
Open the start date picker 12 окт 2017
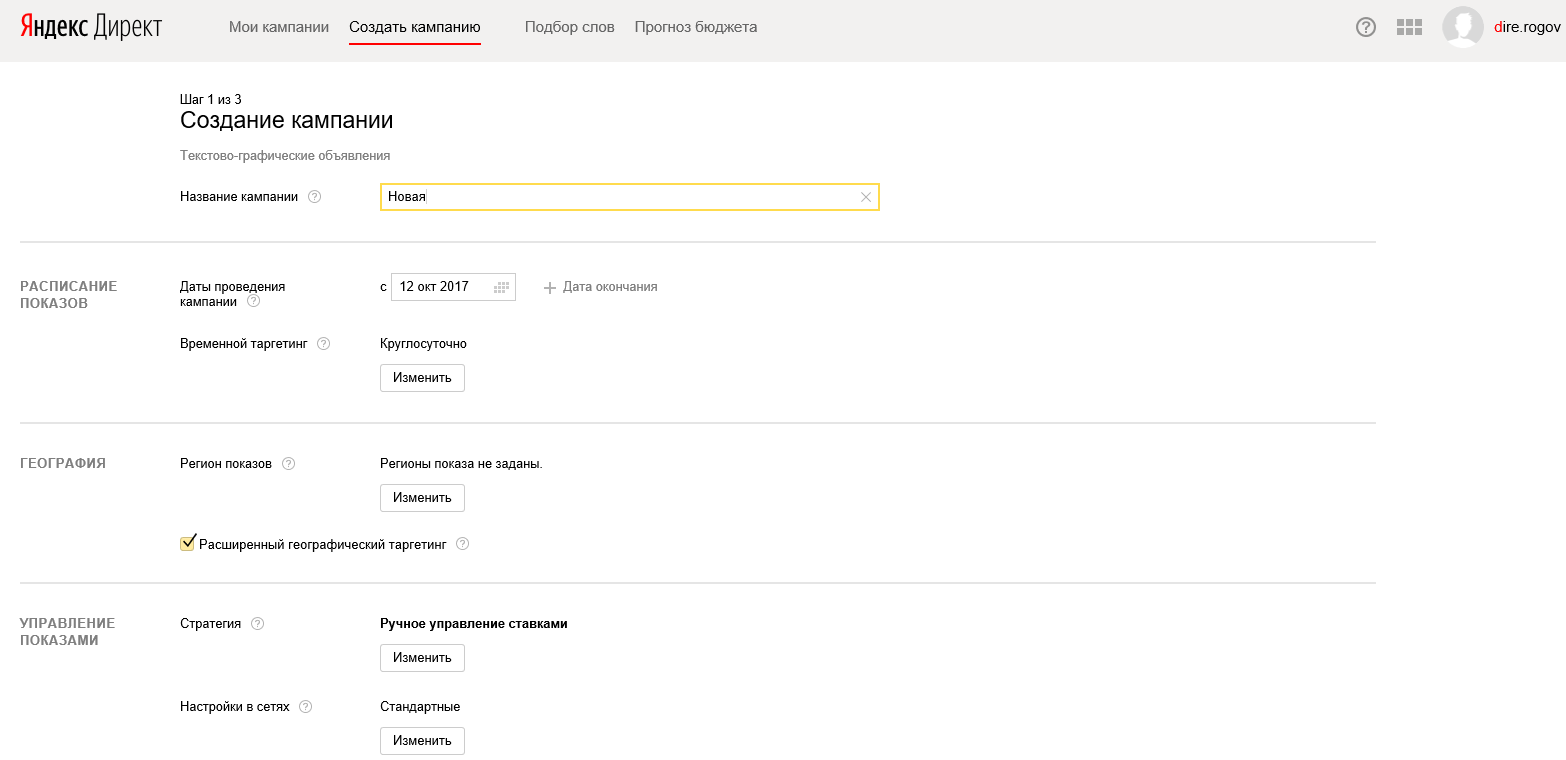pyautogui.click(x=453, y=287)
